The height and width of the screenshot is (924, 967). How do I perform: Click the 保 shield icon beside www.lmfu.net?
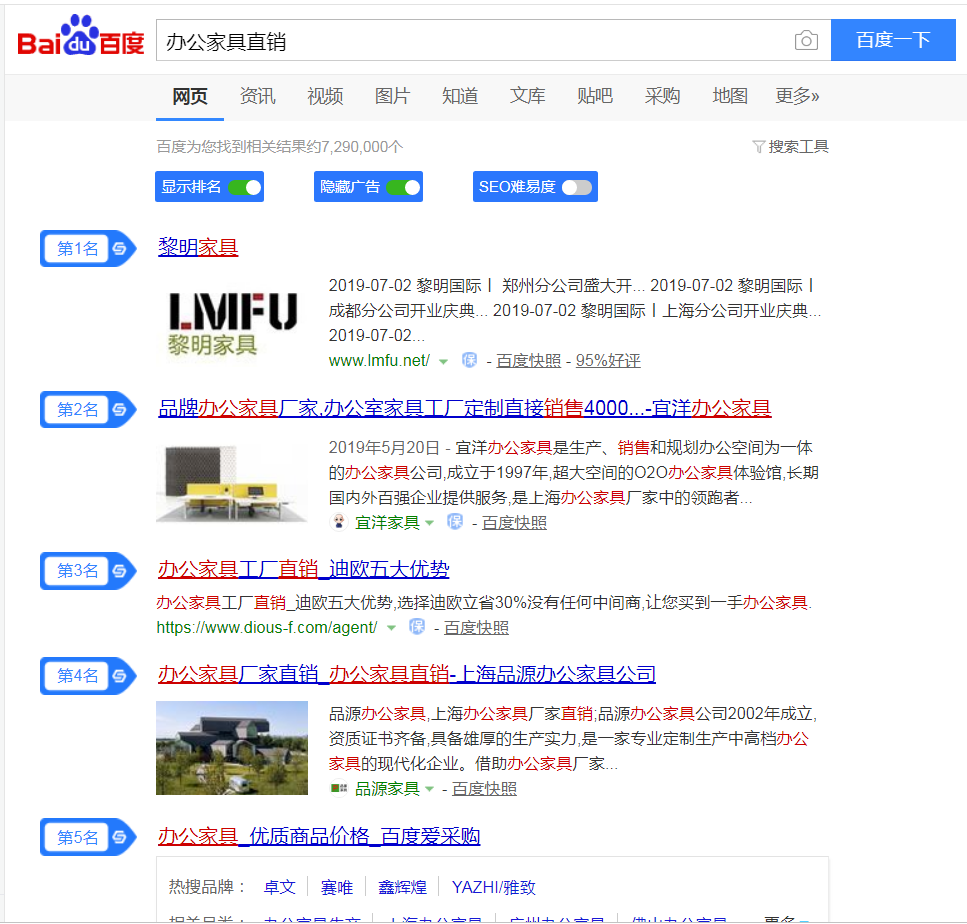(469, 360)
